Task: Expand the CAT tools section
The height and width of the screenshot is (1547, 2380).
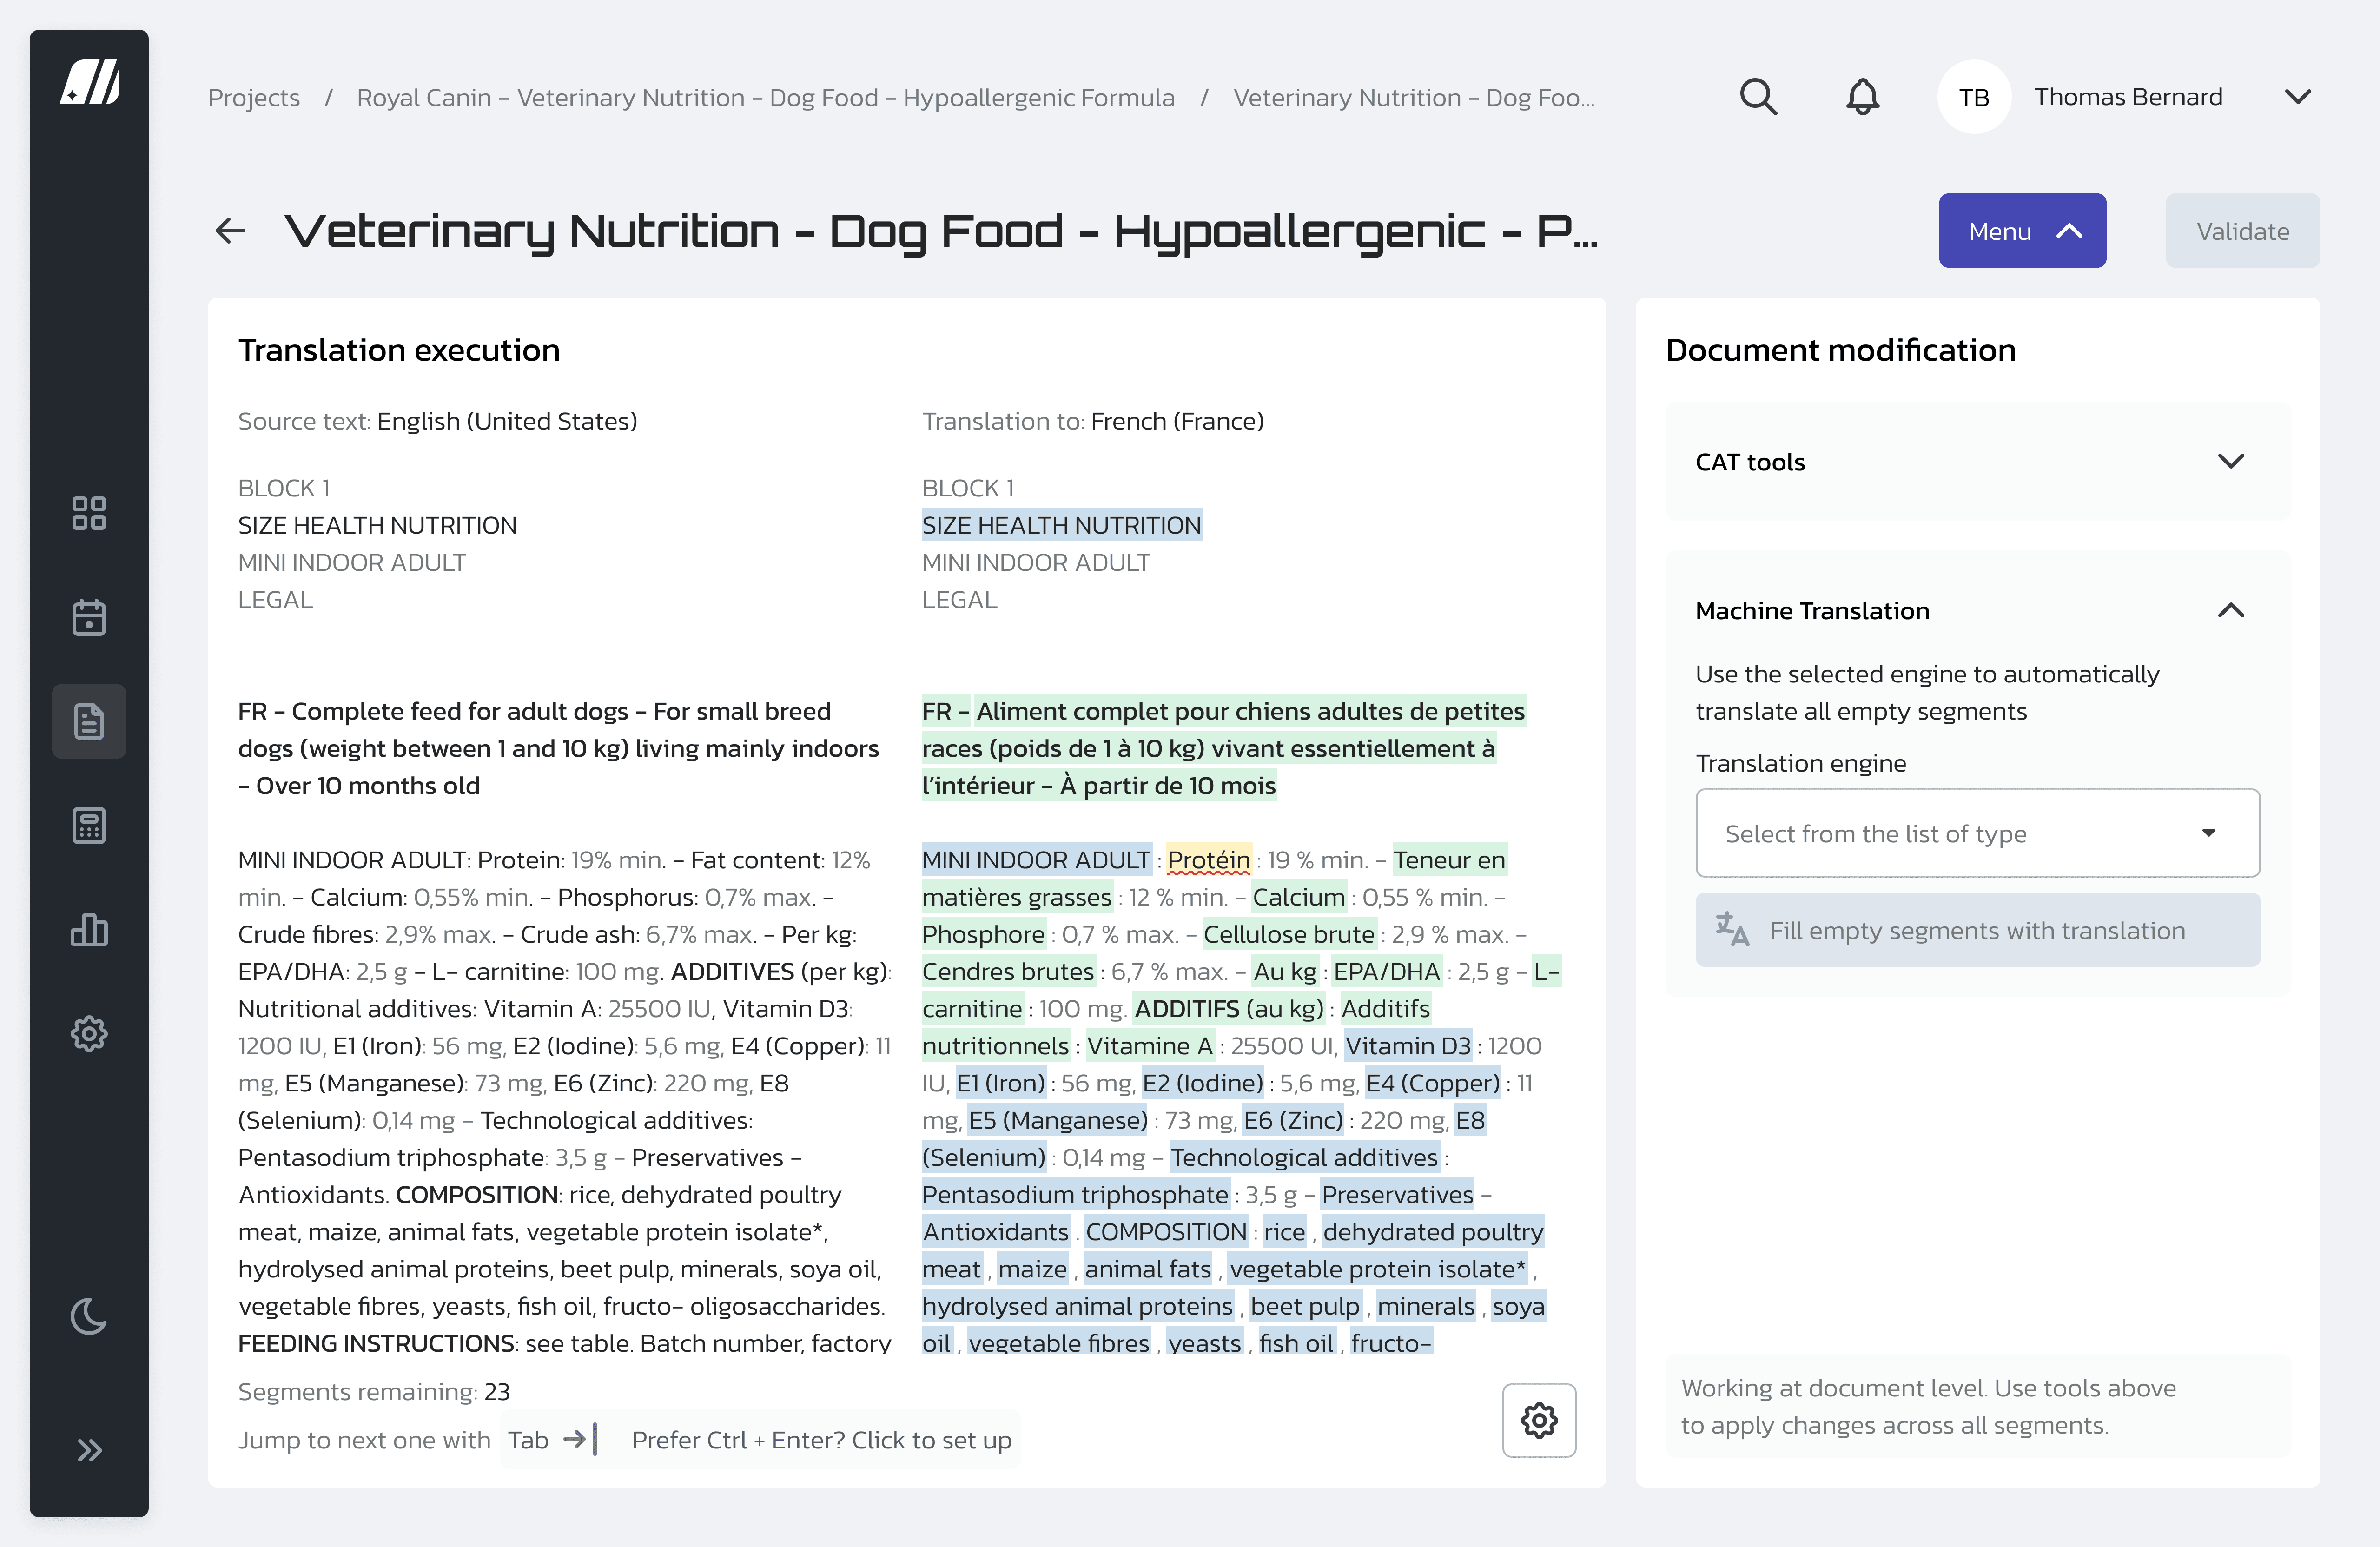Action: tap(2230, 461)
